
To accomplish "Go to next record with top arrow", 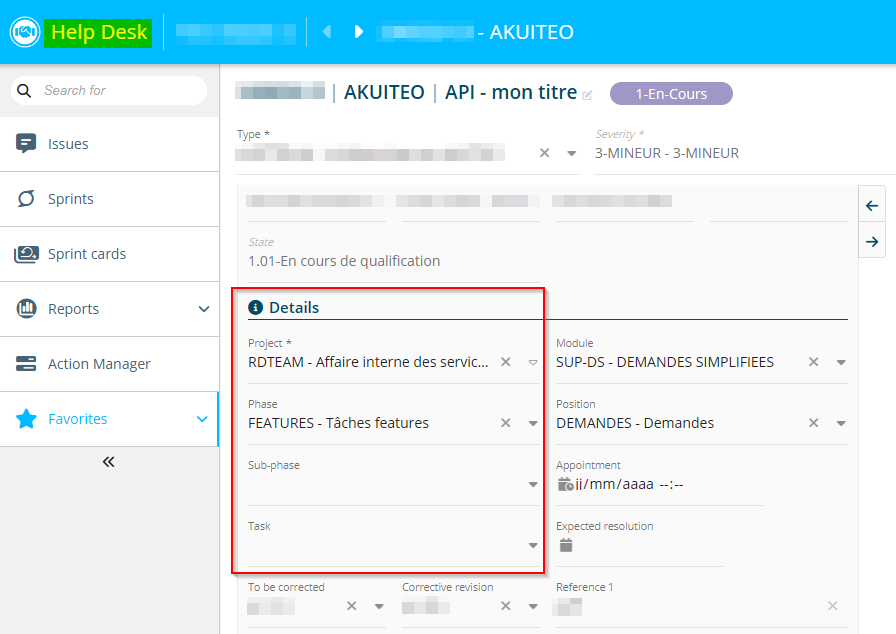I will click(358, 32).
